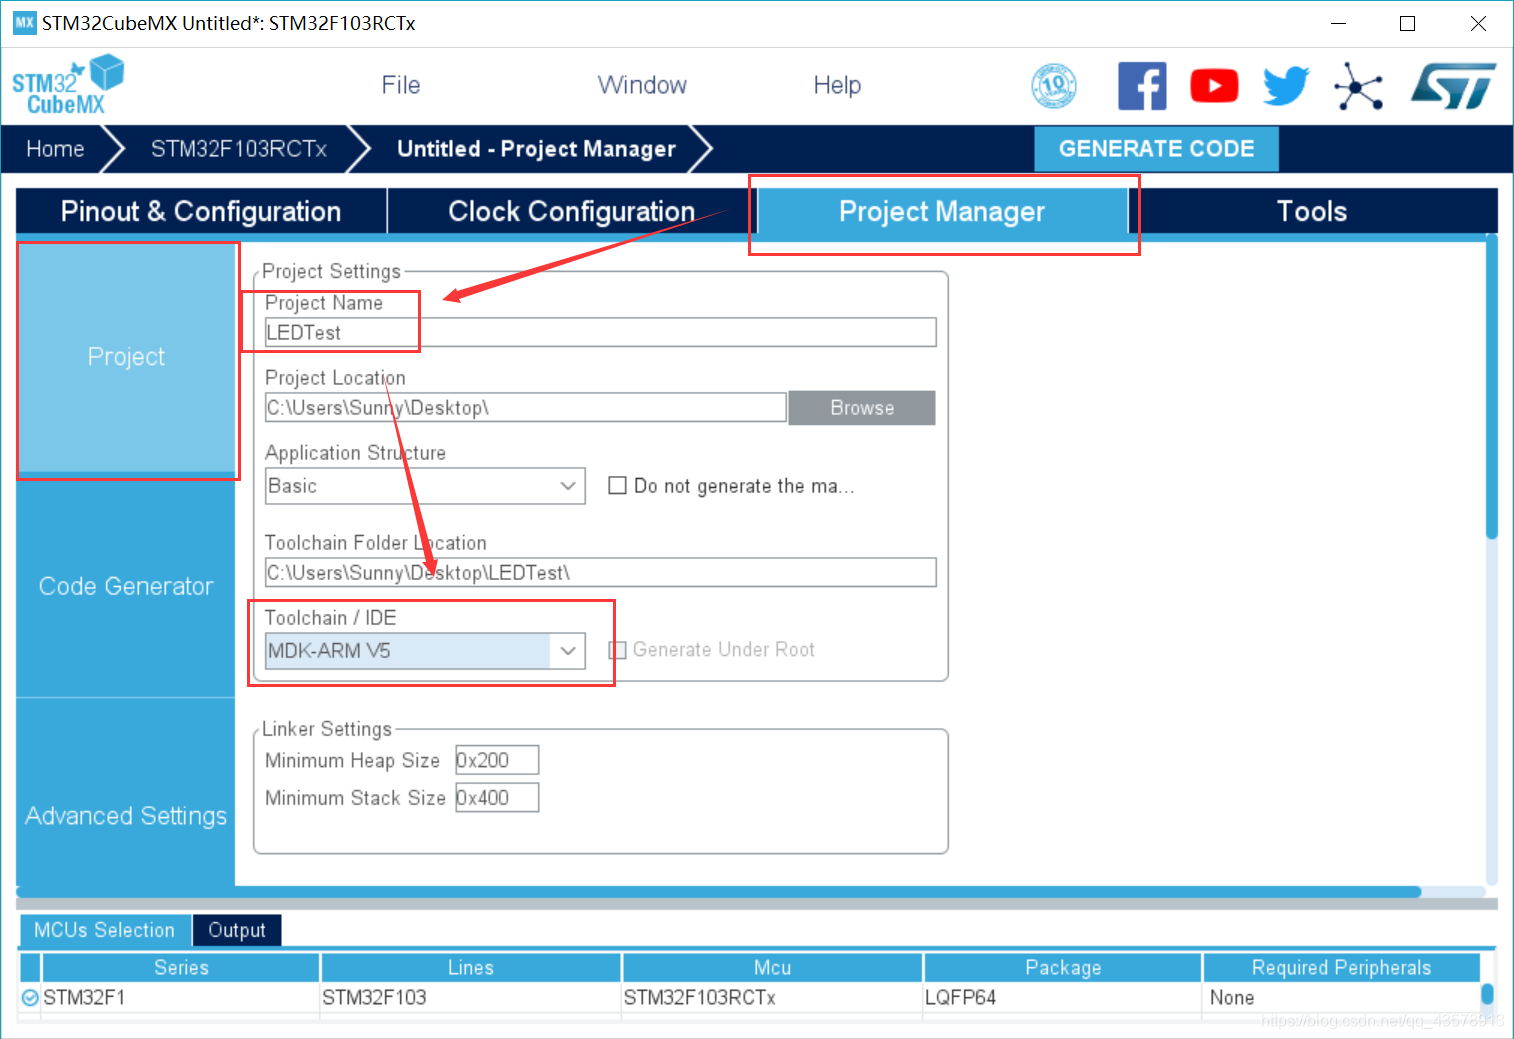Viewport: 1514px width, 1039px height.
Task: Open the YouTube icon link
Action: point(1214,86)
